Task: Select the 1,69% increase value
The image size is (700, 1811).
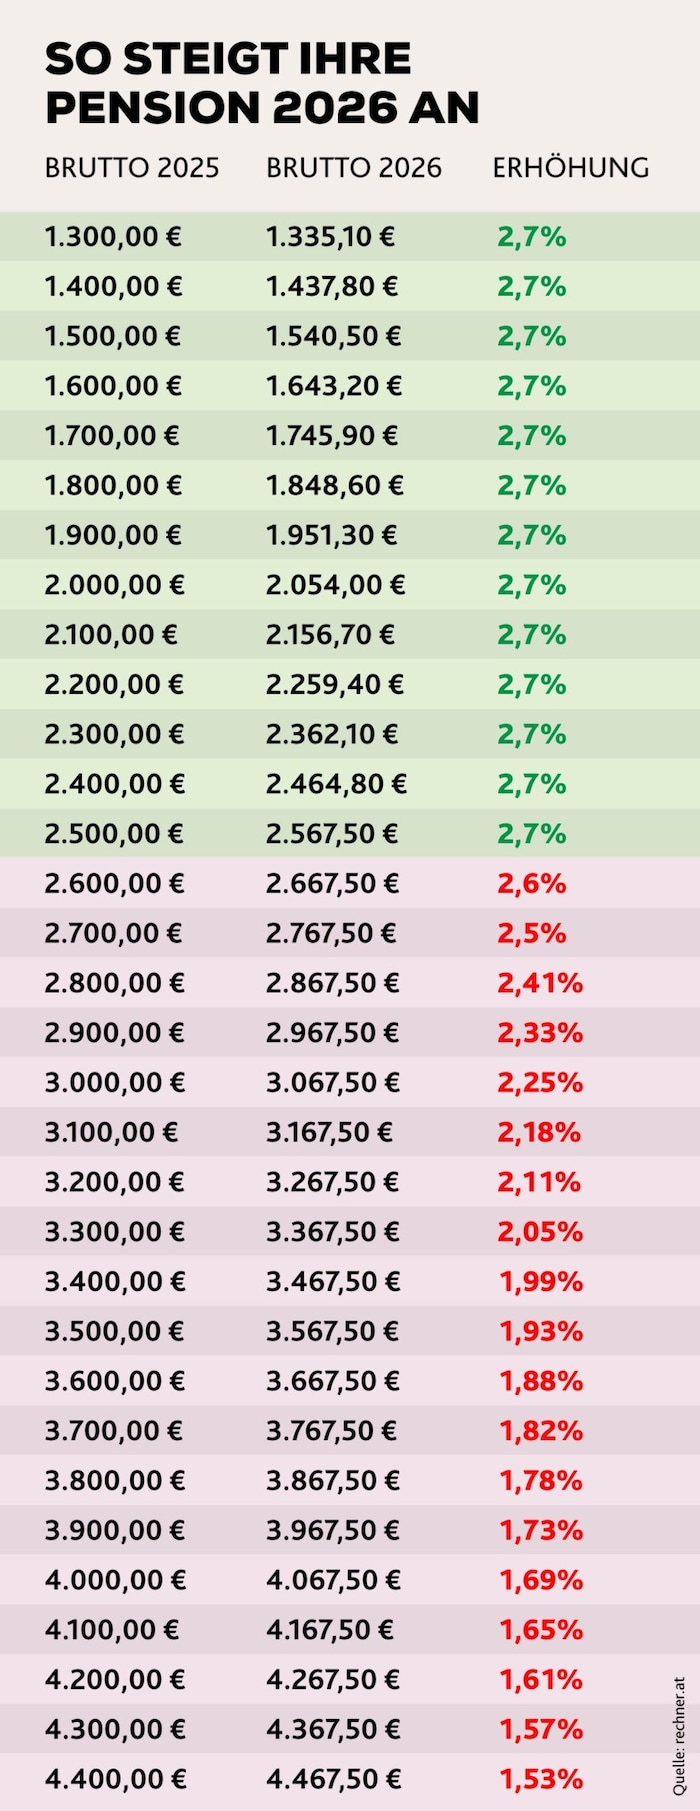Action: click(541, 1581)
